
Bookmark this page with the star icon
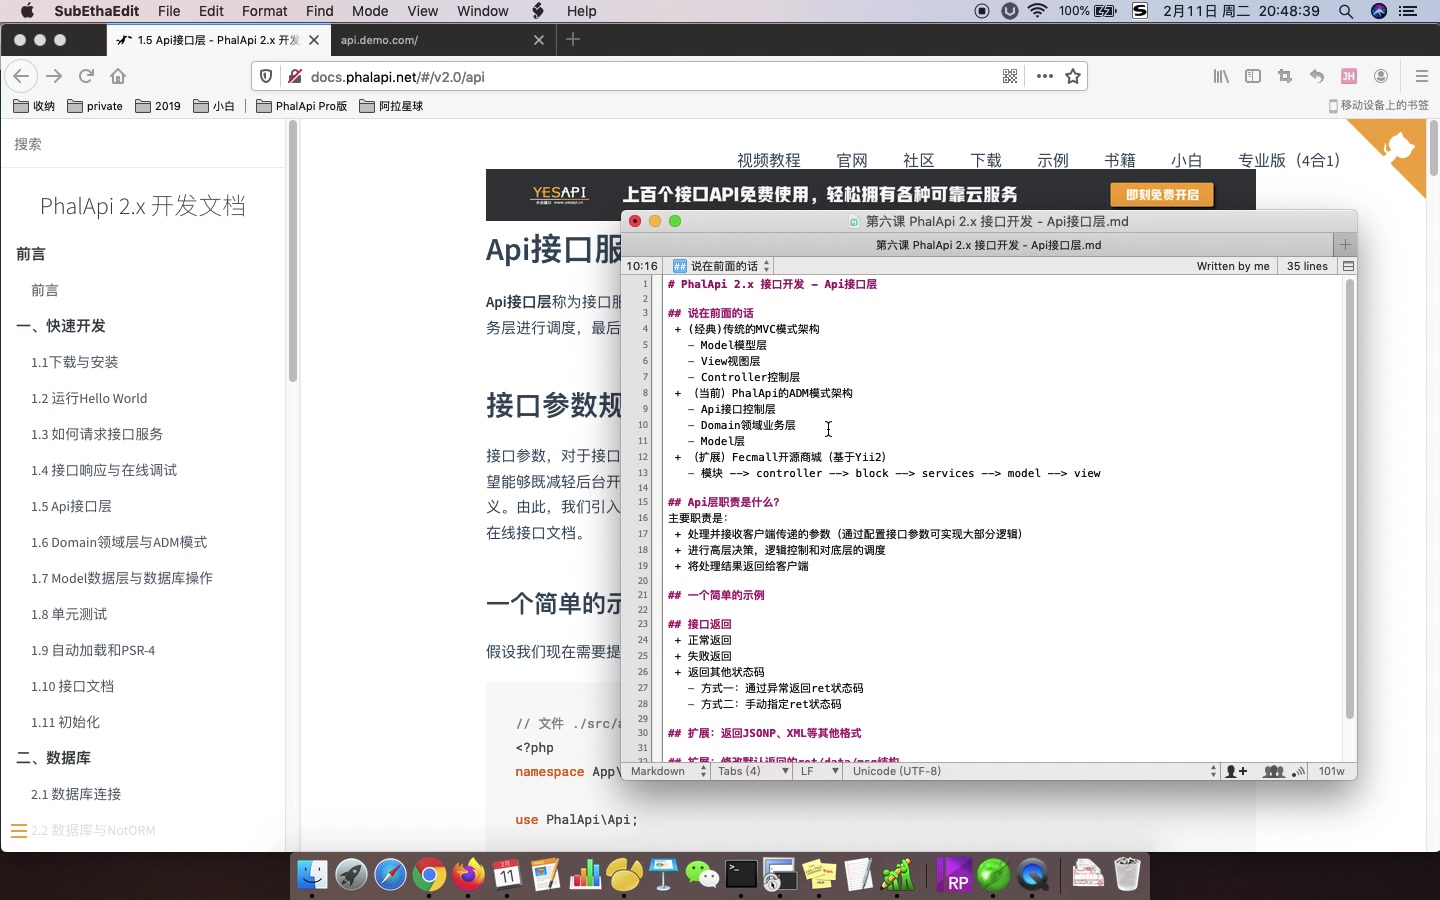point(1073,76)
